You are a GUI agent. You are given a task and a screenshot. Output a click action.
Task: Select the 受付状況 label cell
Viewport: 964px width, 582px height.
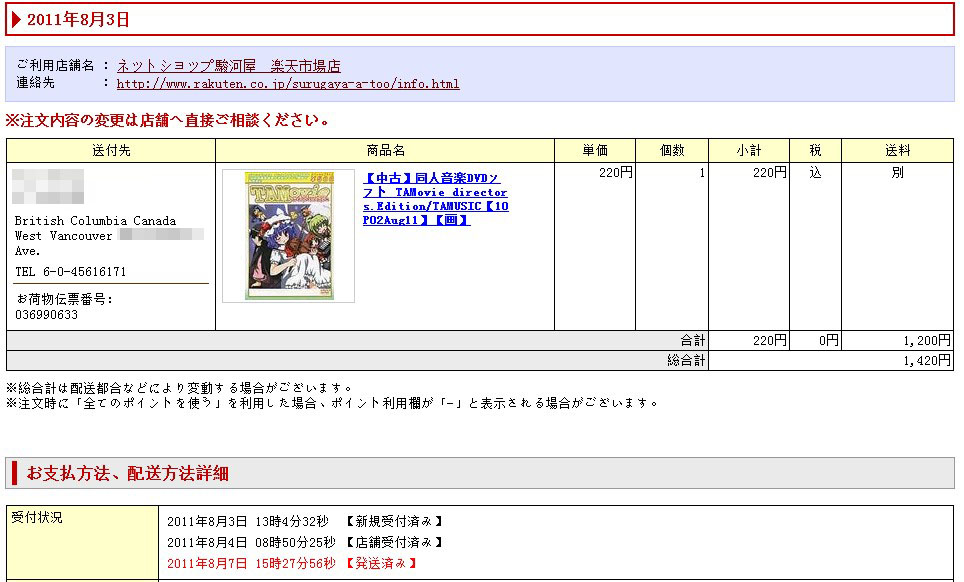pos(38,518)
